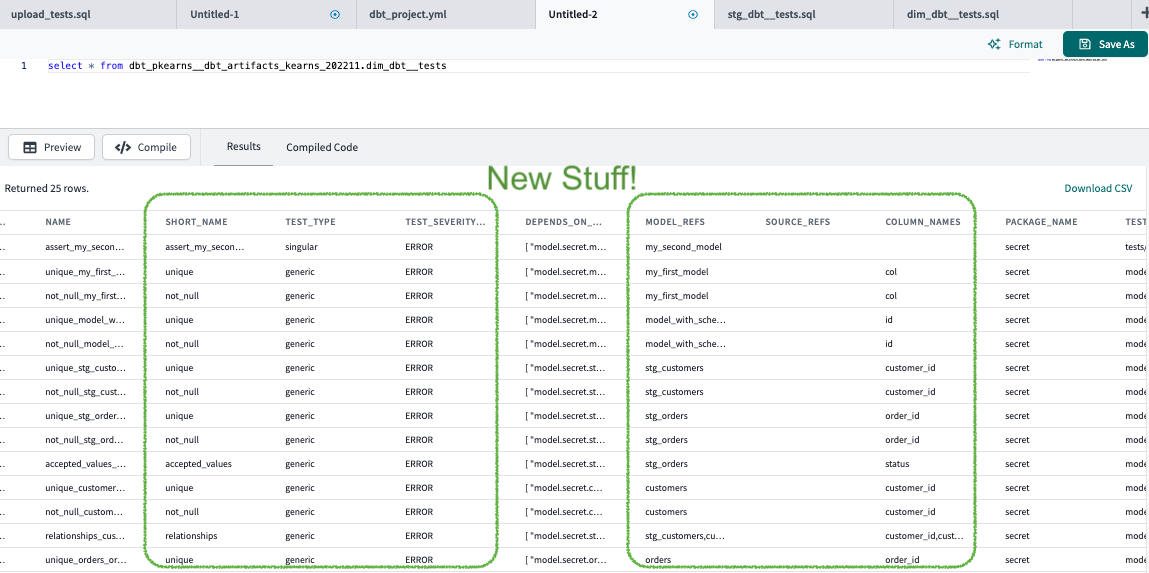The width and height of the screenshot is (1149, 573).
Task: Click the TEST_TYPE column header
Action: [x=310, y=222]
